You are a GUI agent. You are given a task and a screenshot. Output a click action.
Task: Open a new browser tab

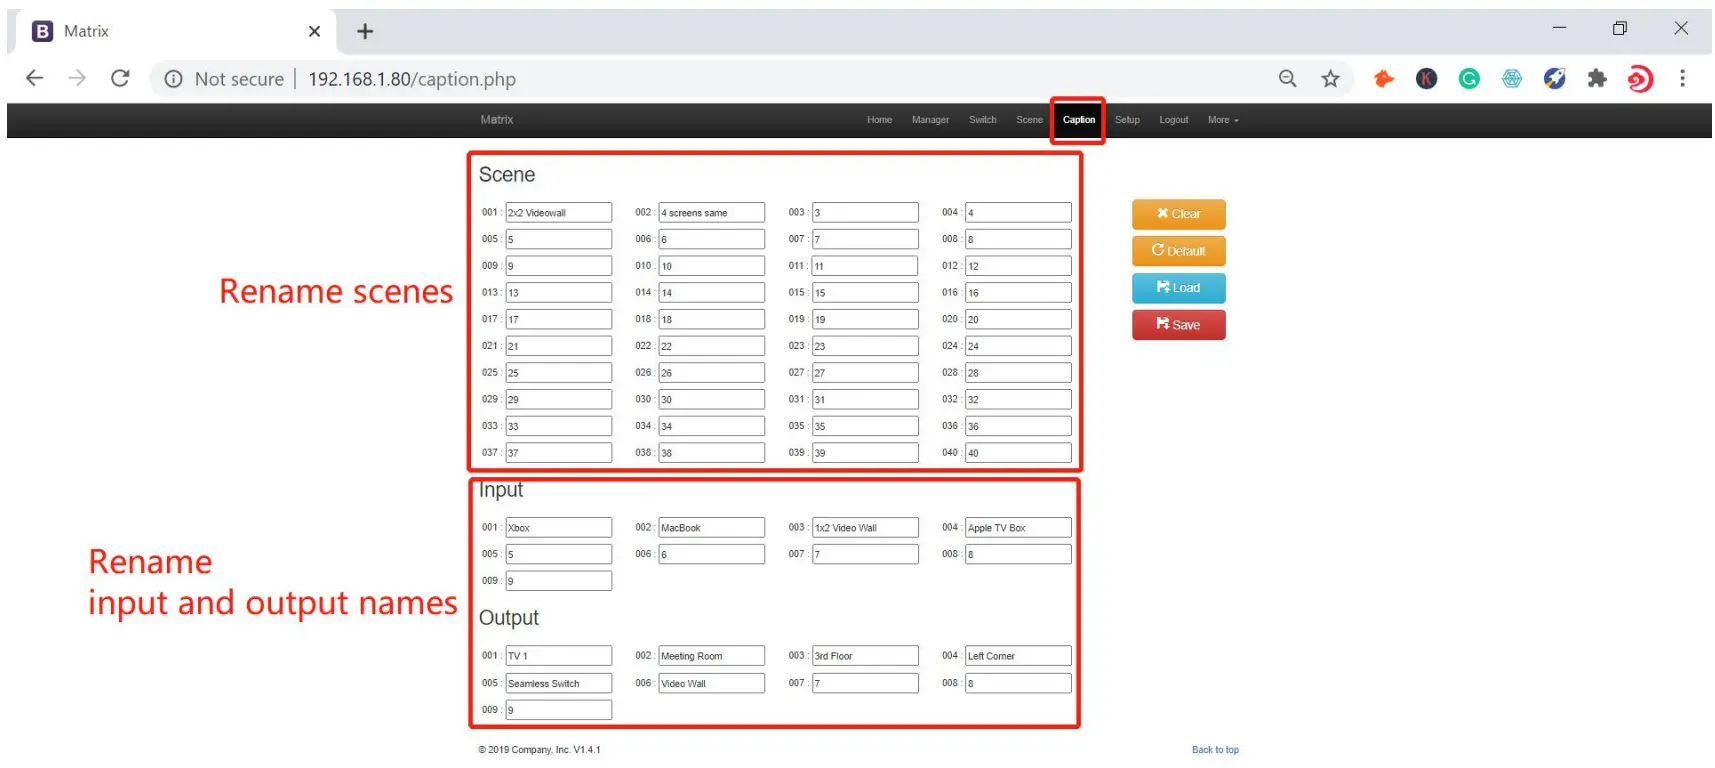tap(365, 31)
